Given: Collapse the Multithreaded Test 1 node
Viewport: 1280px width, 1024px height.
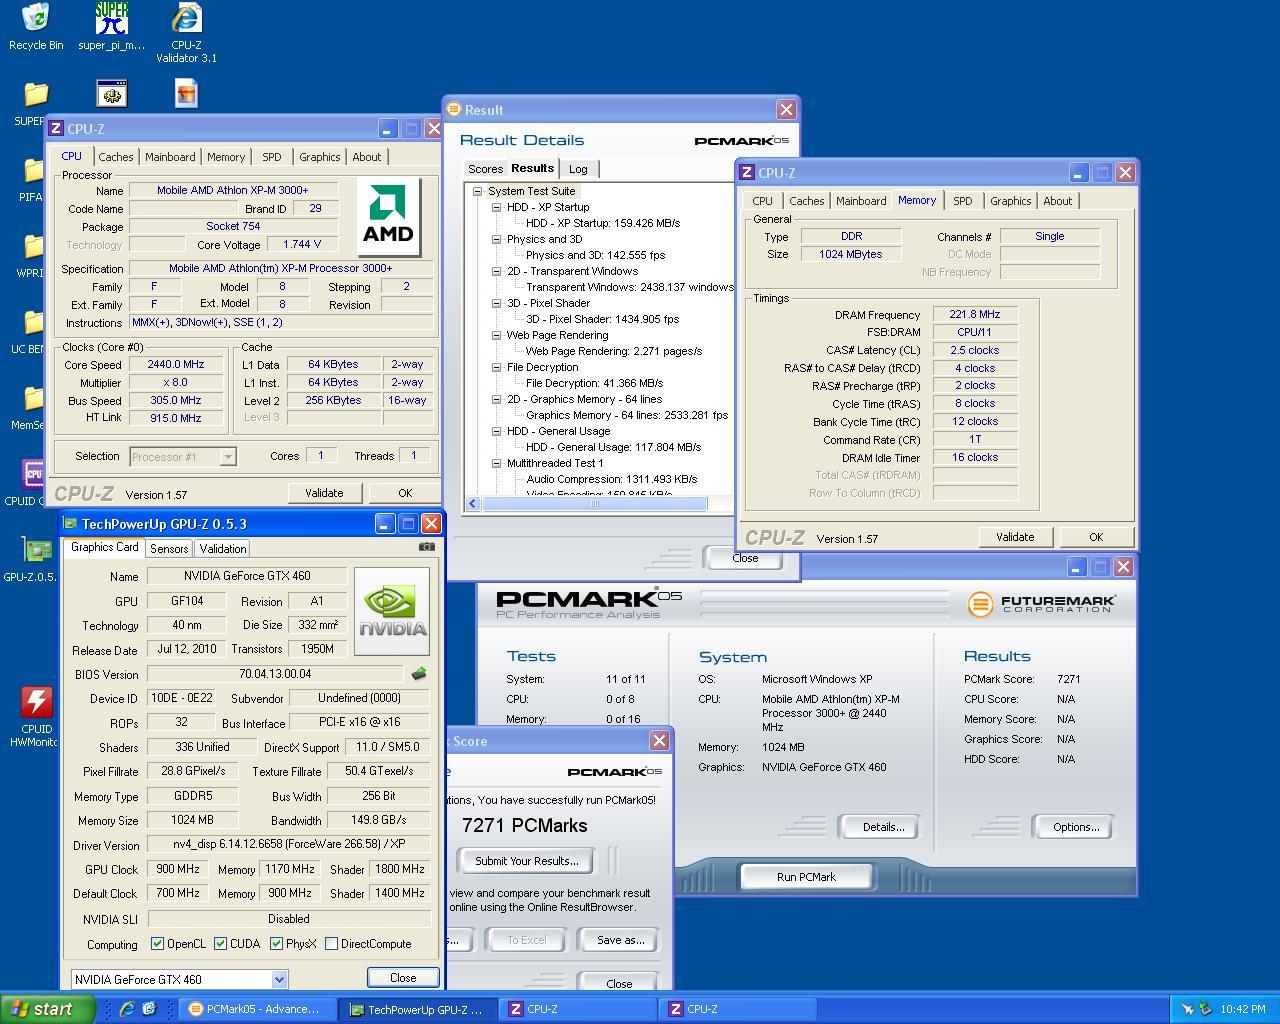Looking at the screenshot, I should (496, 463).
